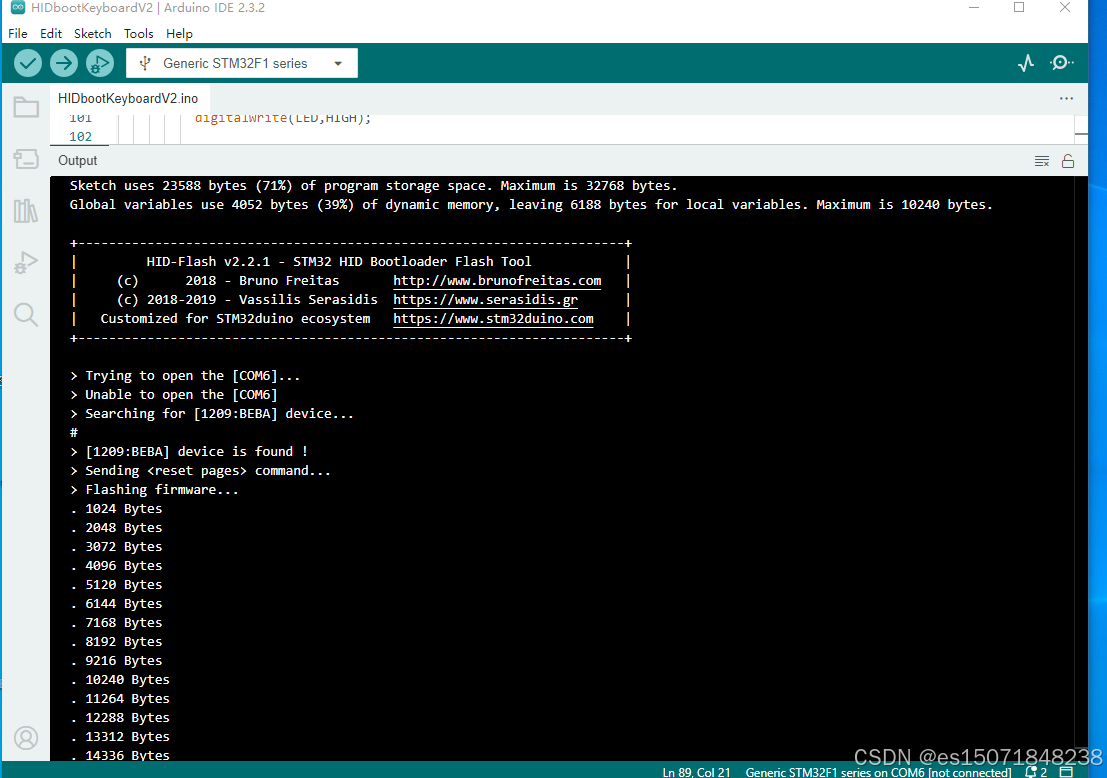Select the HIDbootKeyboardV2.ino tab
Viewport: 1107px width, 778px height.
pos(128,99)
